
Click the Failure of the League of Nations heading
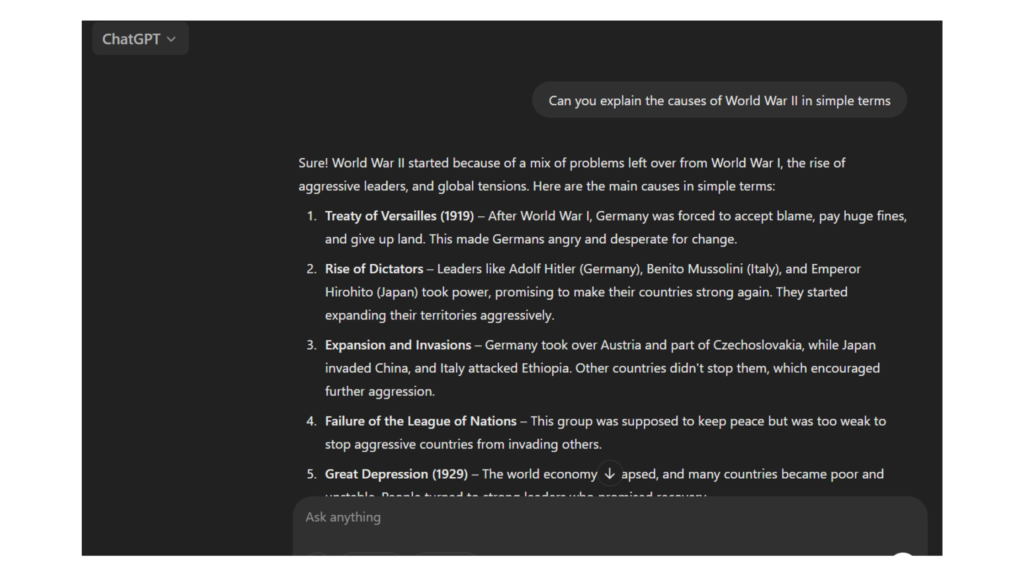[x=421, y=421]
